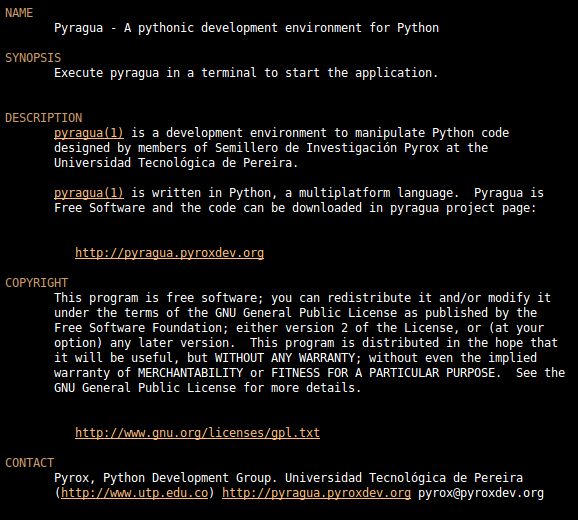This screenshot has height=520, width=578.
Task: Open the pyragua.pyroxdev.org link in CONTACT
Action: pos(316,493)
